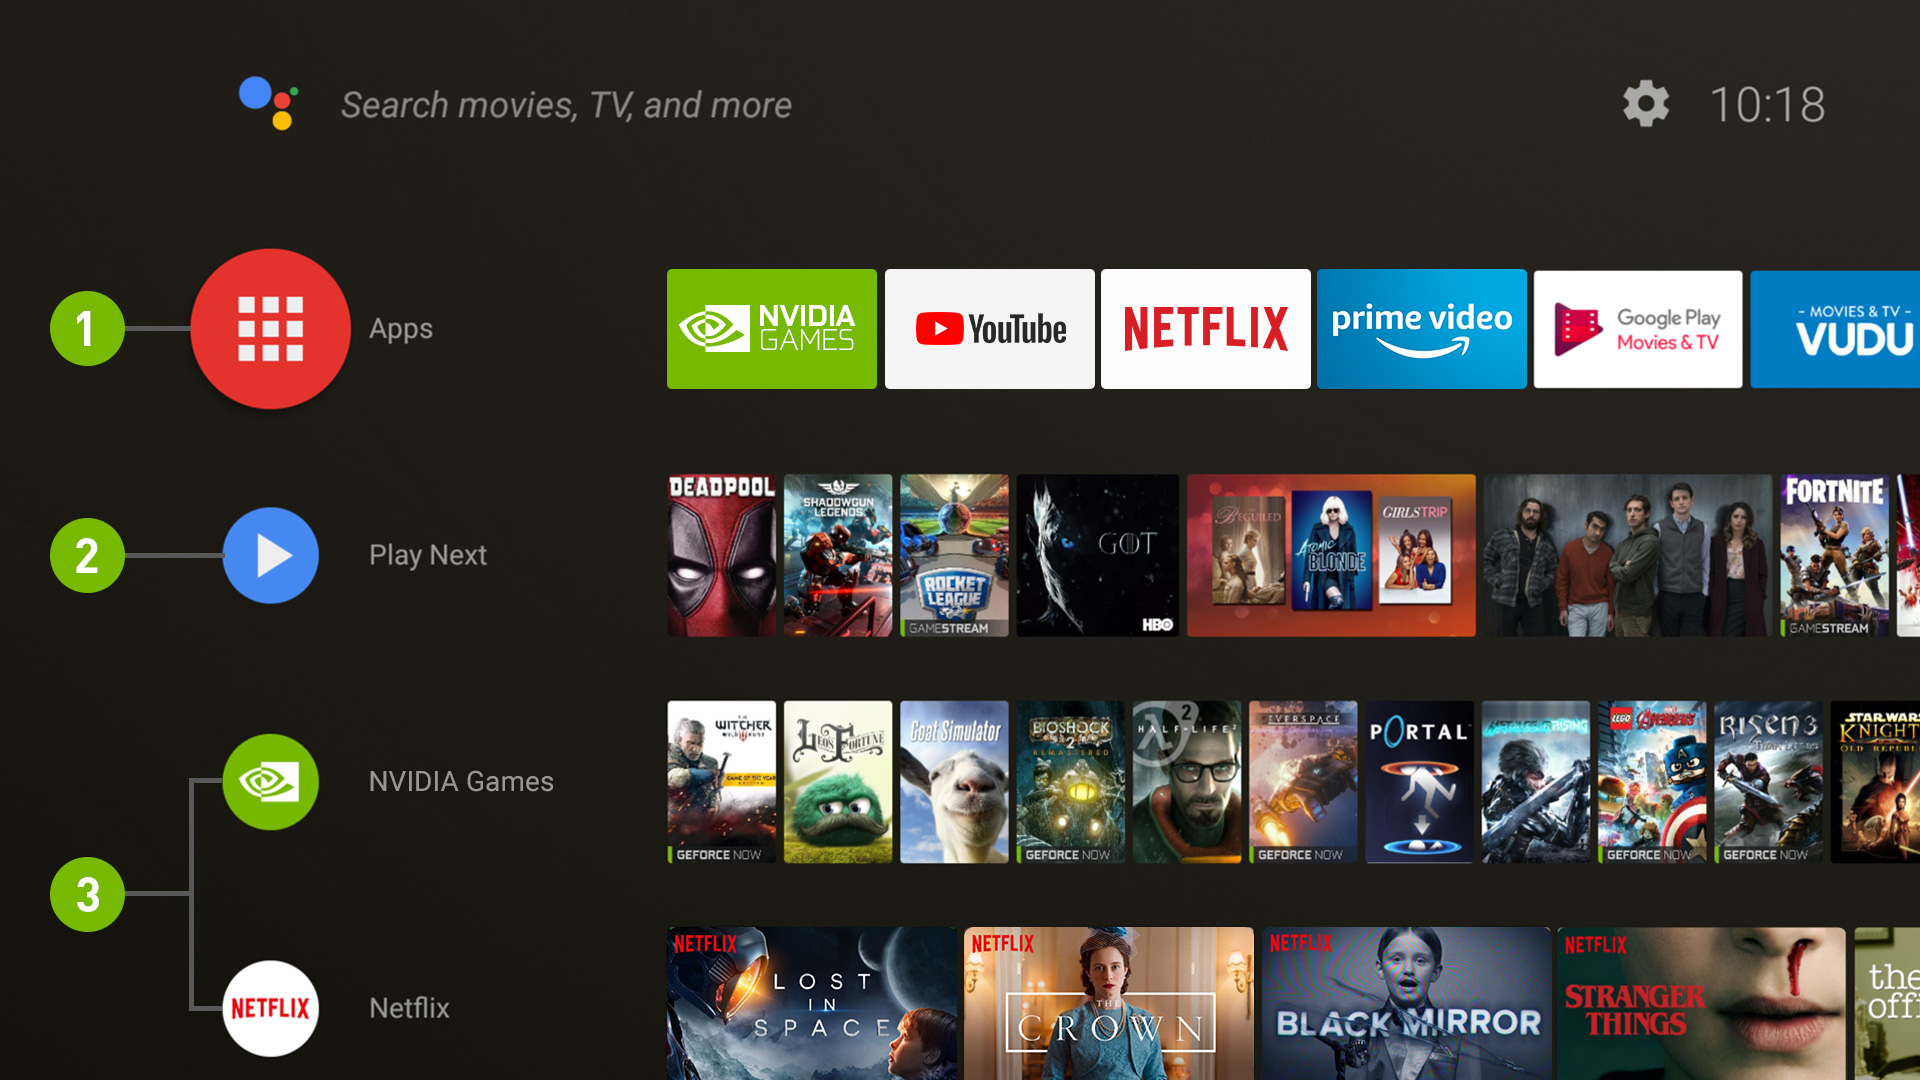Click the Play Next button
Image resolution: width=1920 pixels, height=1080 pixels.
point(269,554)
